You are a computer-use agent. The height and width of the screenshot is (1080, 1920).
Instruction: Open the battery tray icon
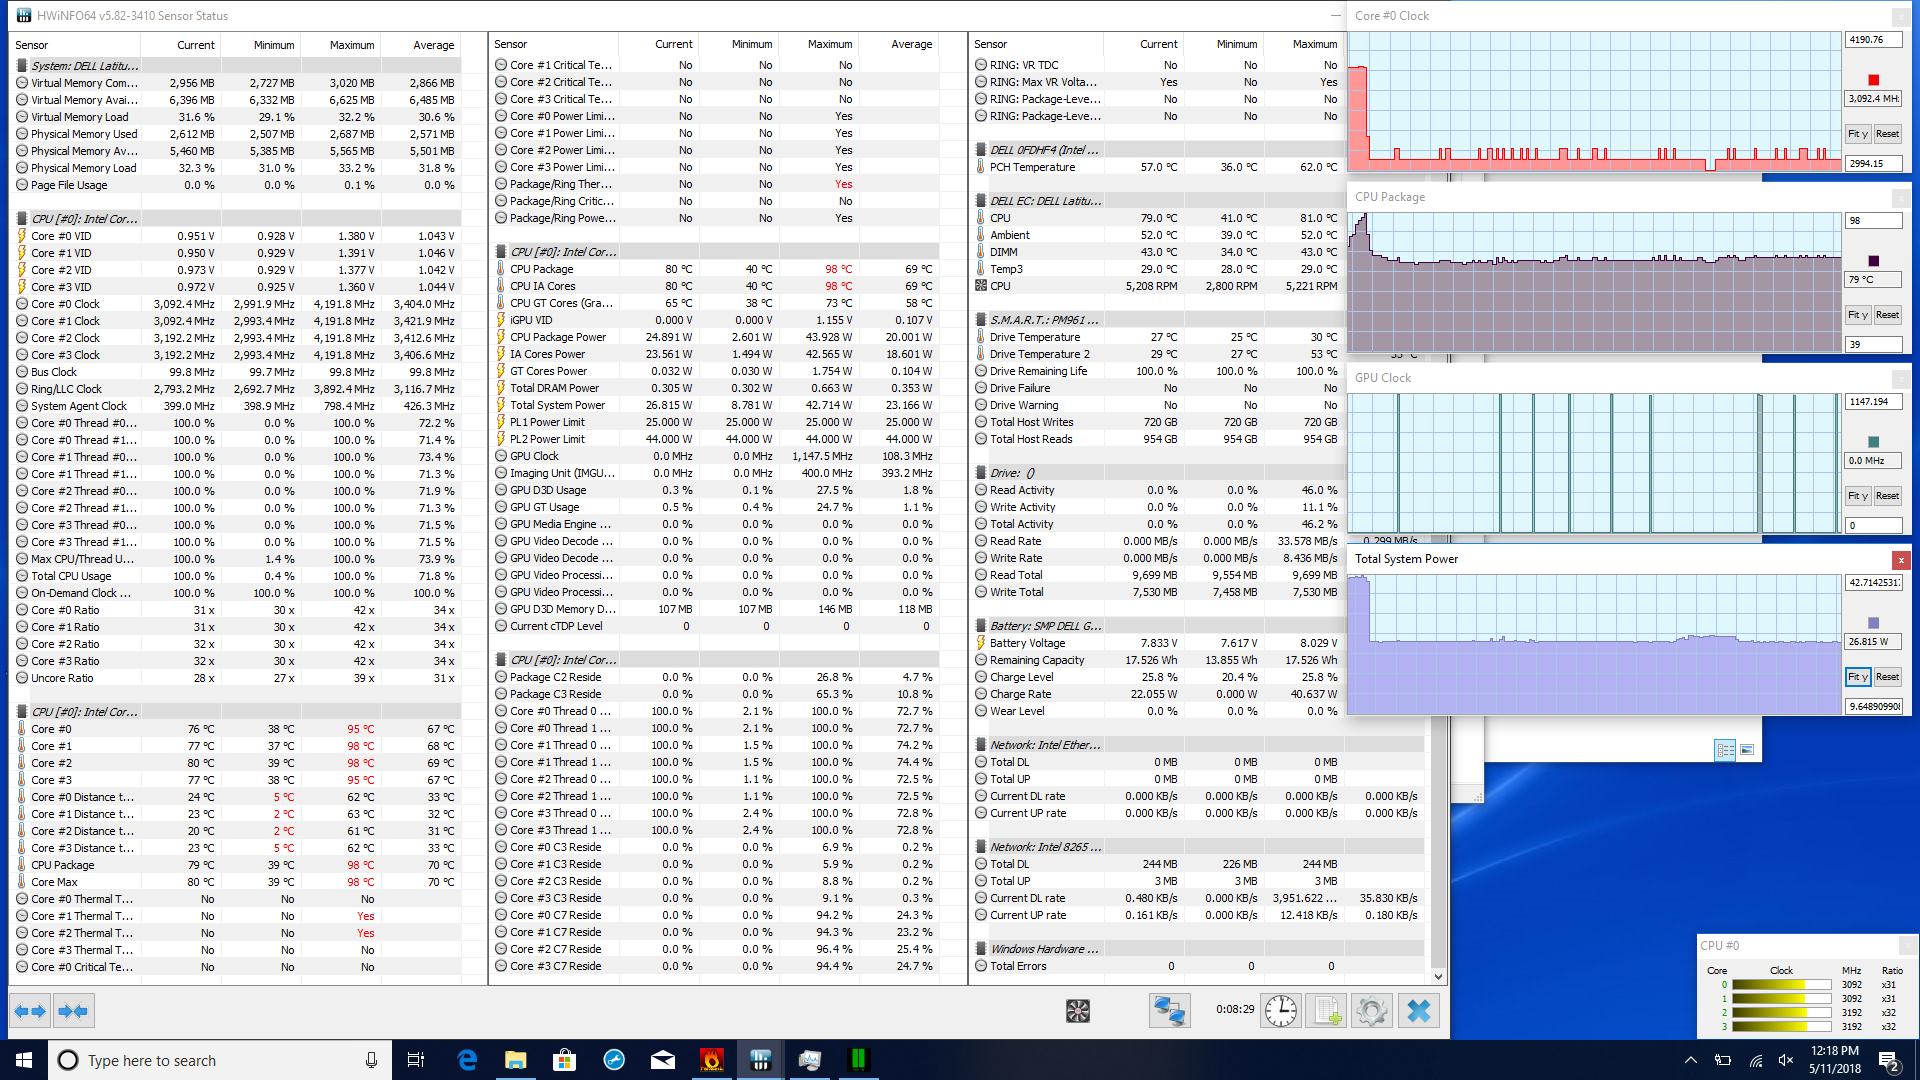(1723, 1060)
